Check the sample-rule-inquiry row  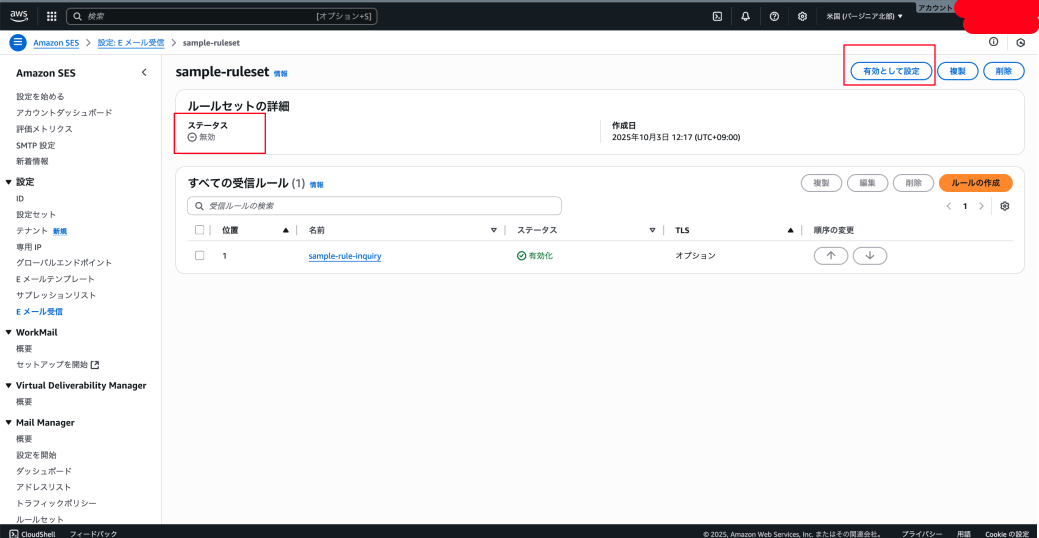tap(199, 255)
